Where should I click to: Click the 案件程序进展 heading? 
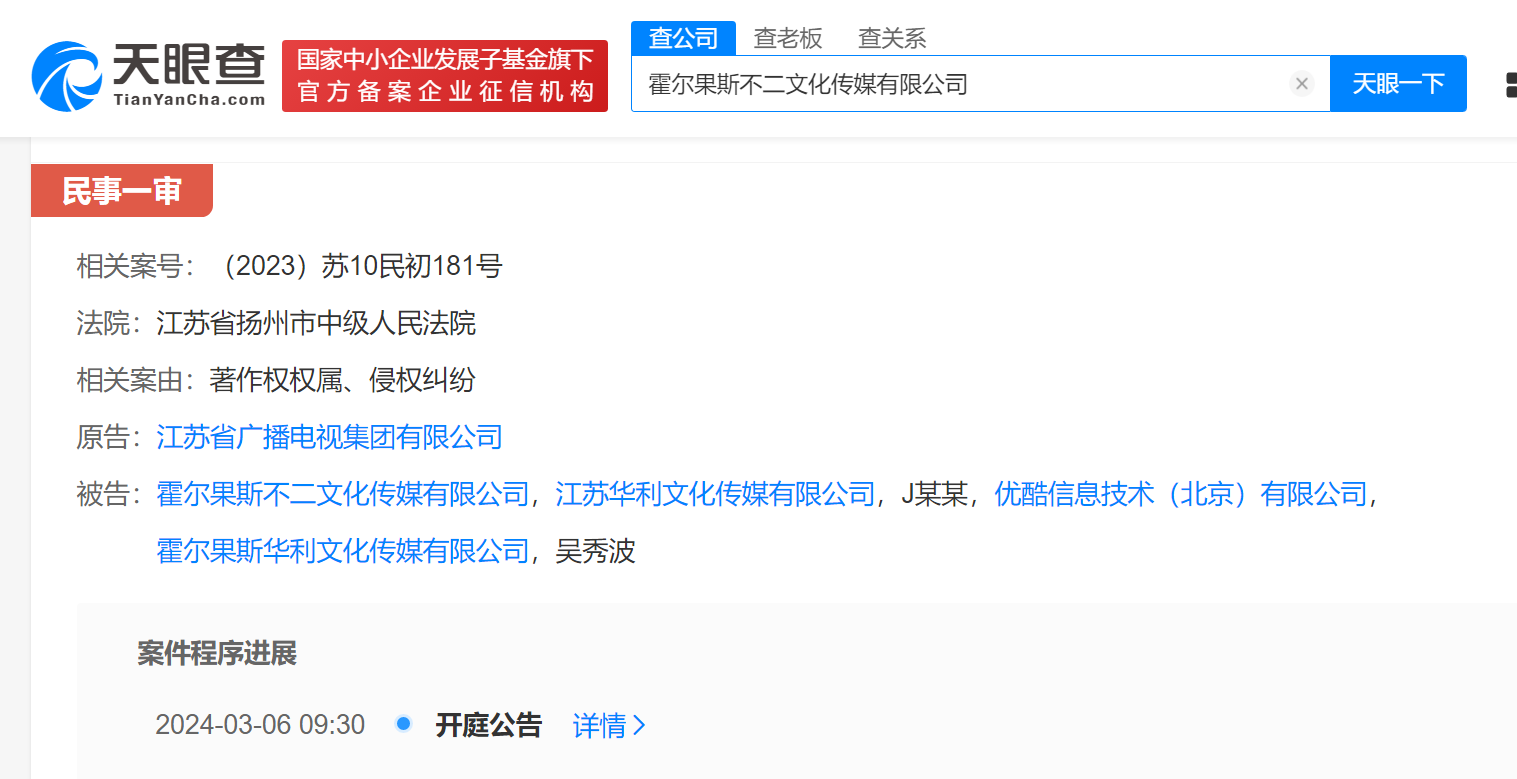click(x=217, y=654)
